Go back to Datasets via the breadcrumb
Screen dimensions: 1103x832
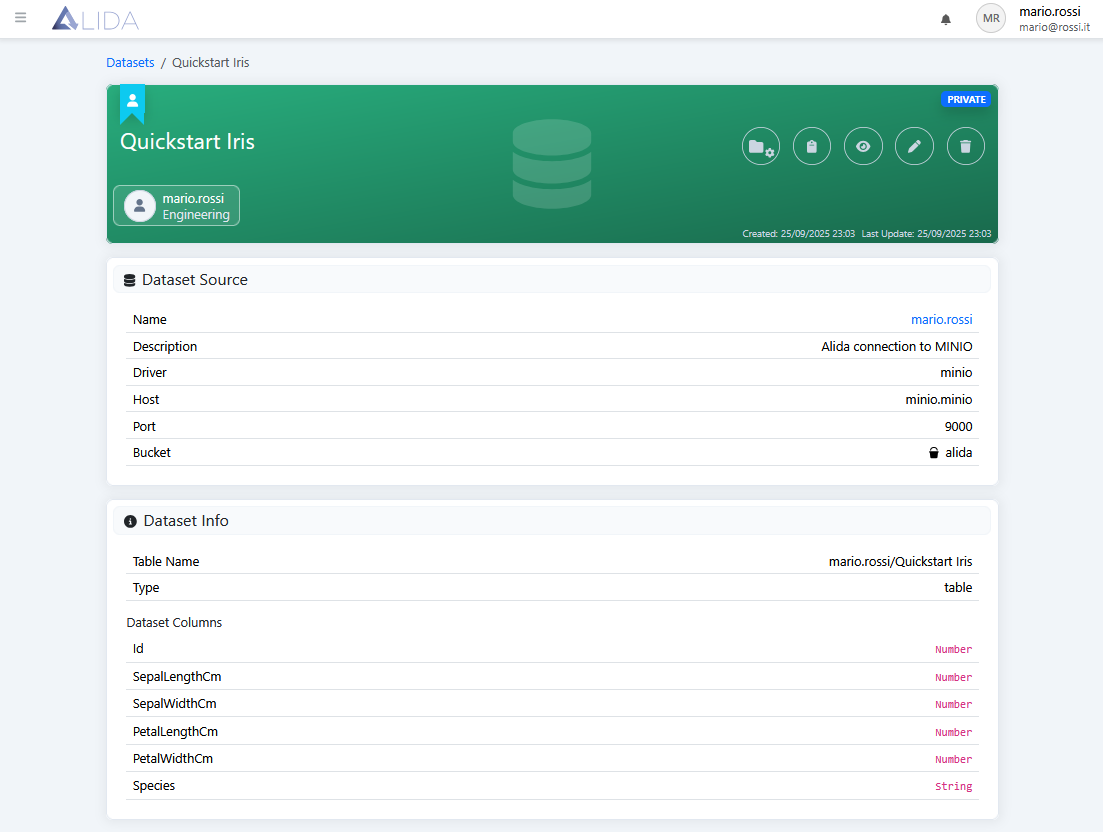pos(130,63)
